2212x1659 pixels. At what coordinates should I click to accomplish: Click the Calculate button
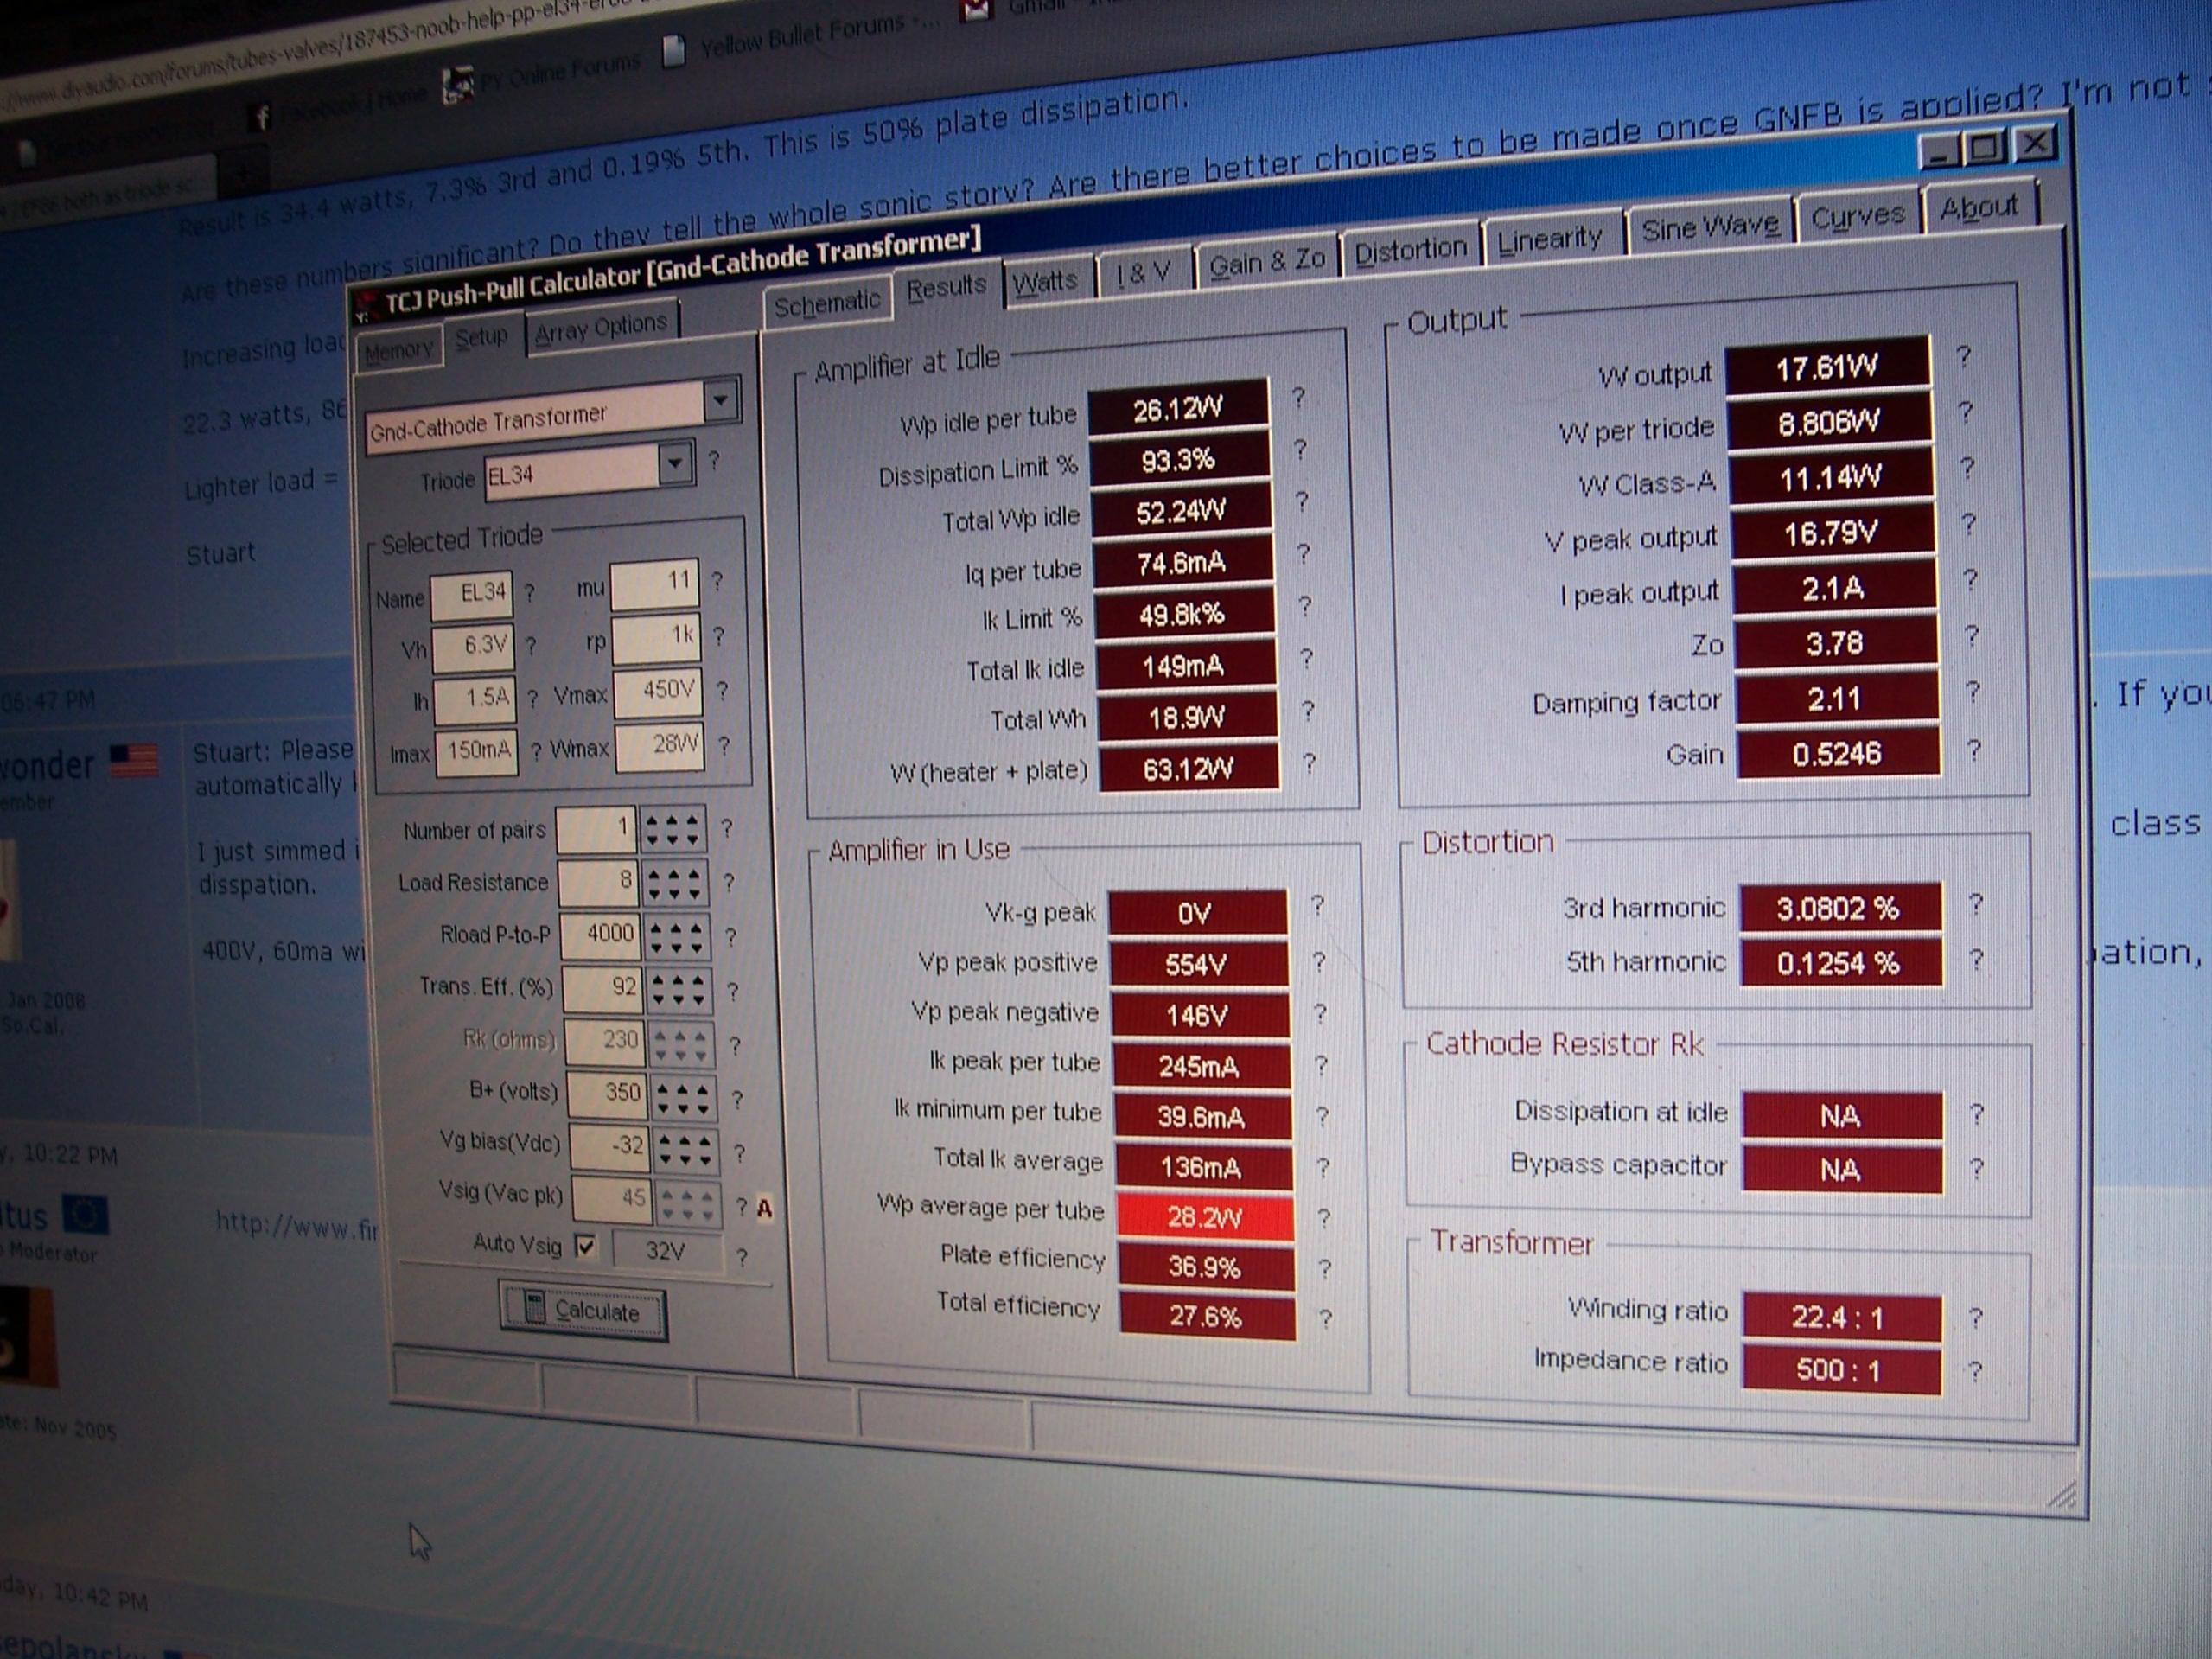pos(583,1310)
